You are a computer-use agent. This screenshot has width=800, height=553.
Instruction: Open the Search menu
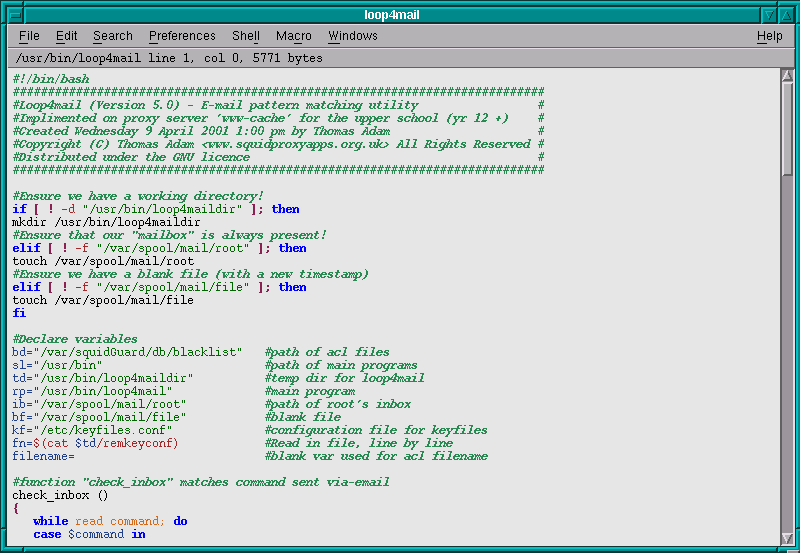coord(113,36)
